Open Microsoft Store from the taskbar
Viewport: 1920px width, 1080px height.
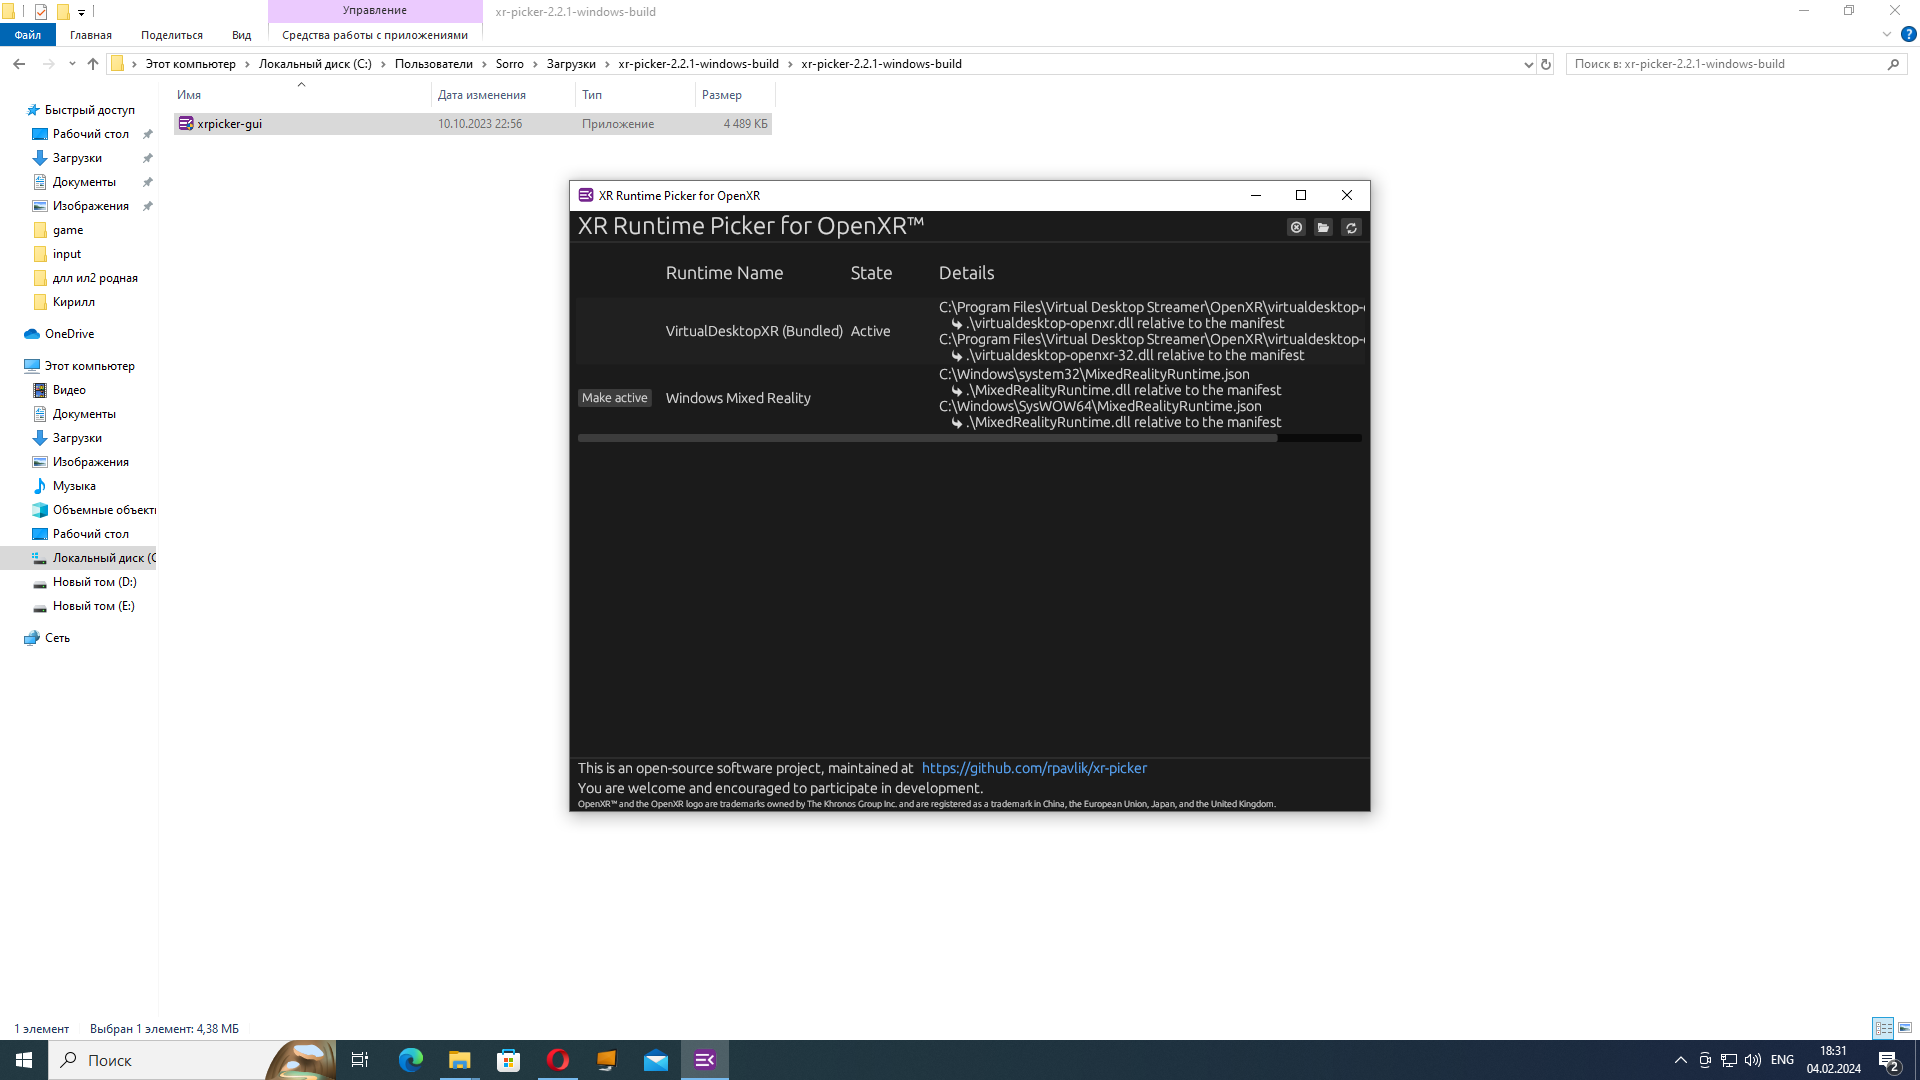[x=509, y=1060]
